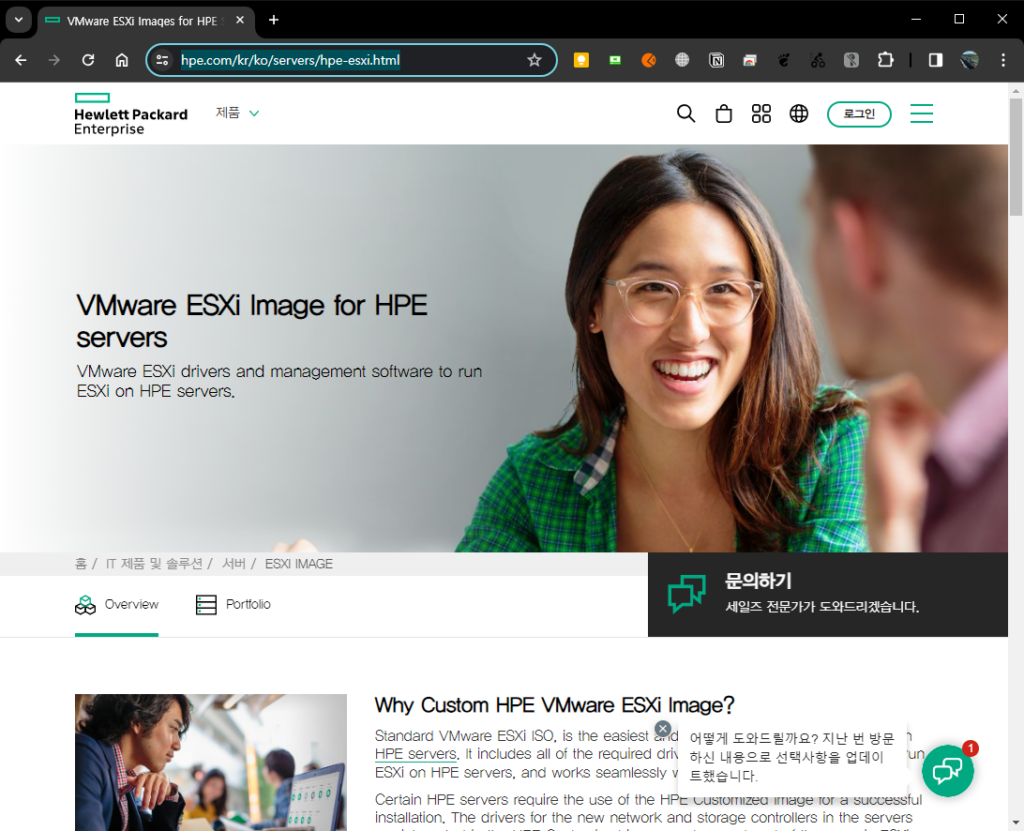
Task: Open the bicycle extension icon
Action: (818, 60)
